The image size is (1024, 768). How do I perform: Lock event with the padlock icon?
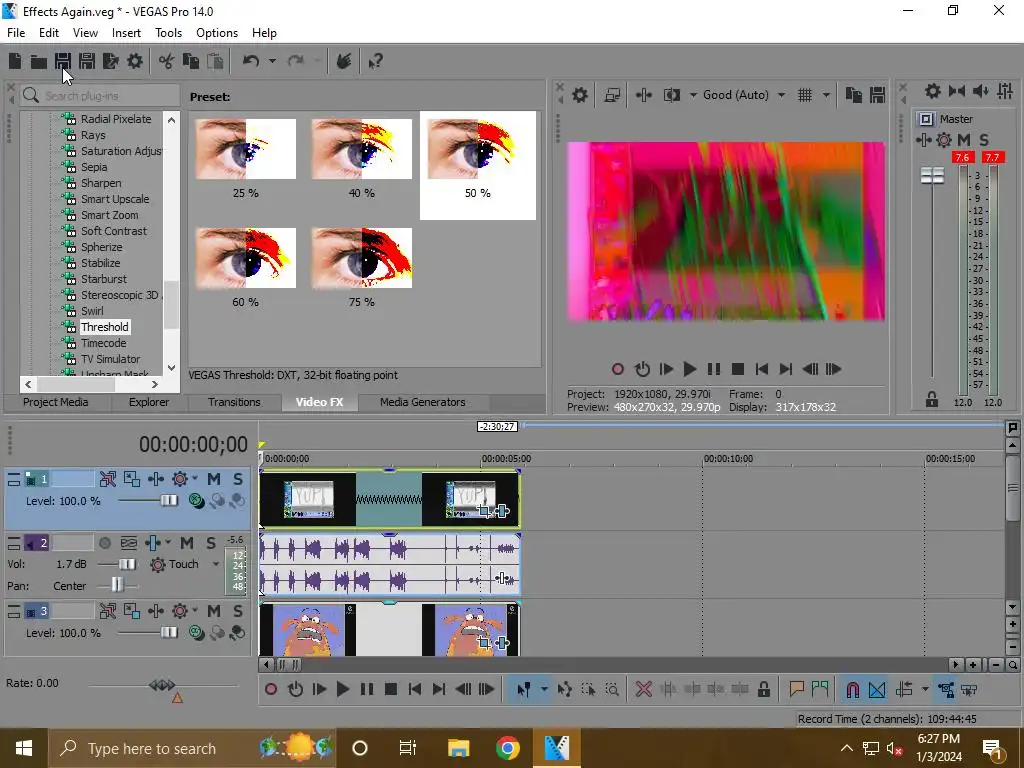pyautogui.click(x=763, y=689)
